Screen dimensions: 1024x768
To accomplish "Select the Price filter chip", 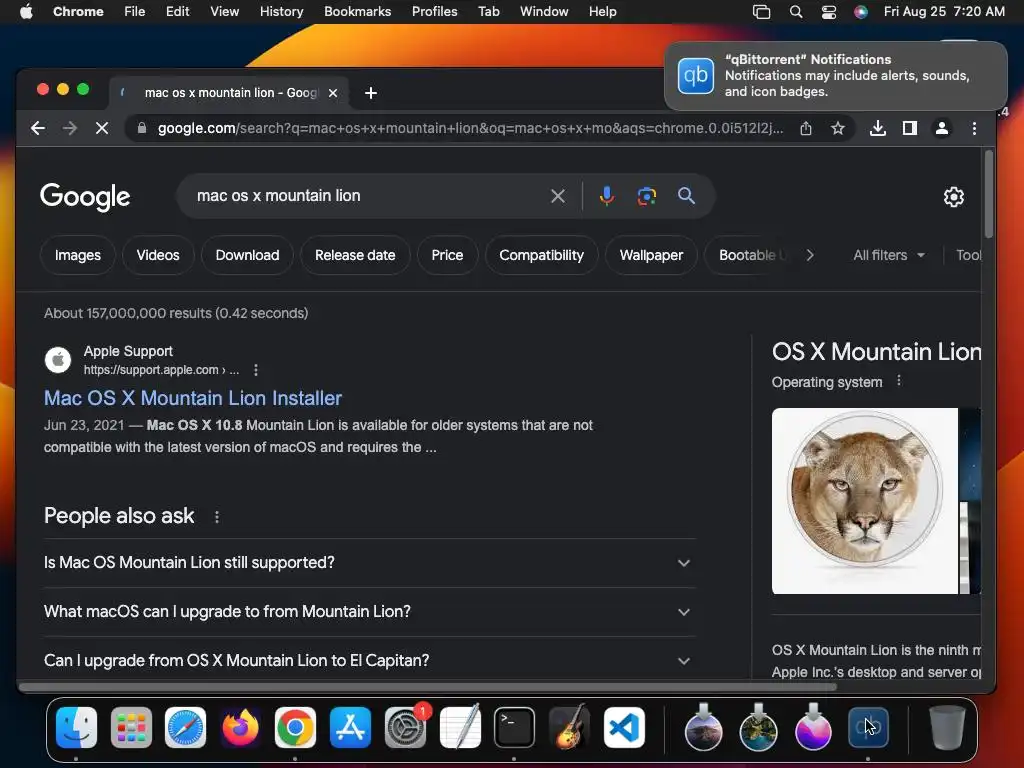I will [447, 255].
